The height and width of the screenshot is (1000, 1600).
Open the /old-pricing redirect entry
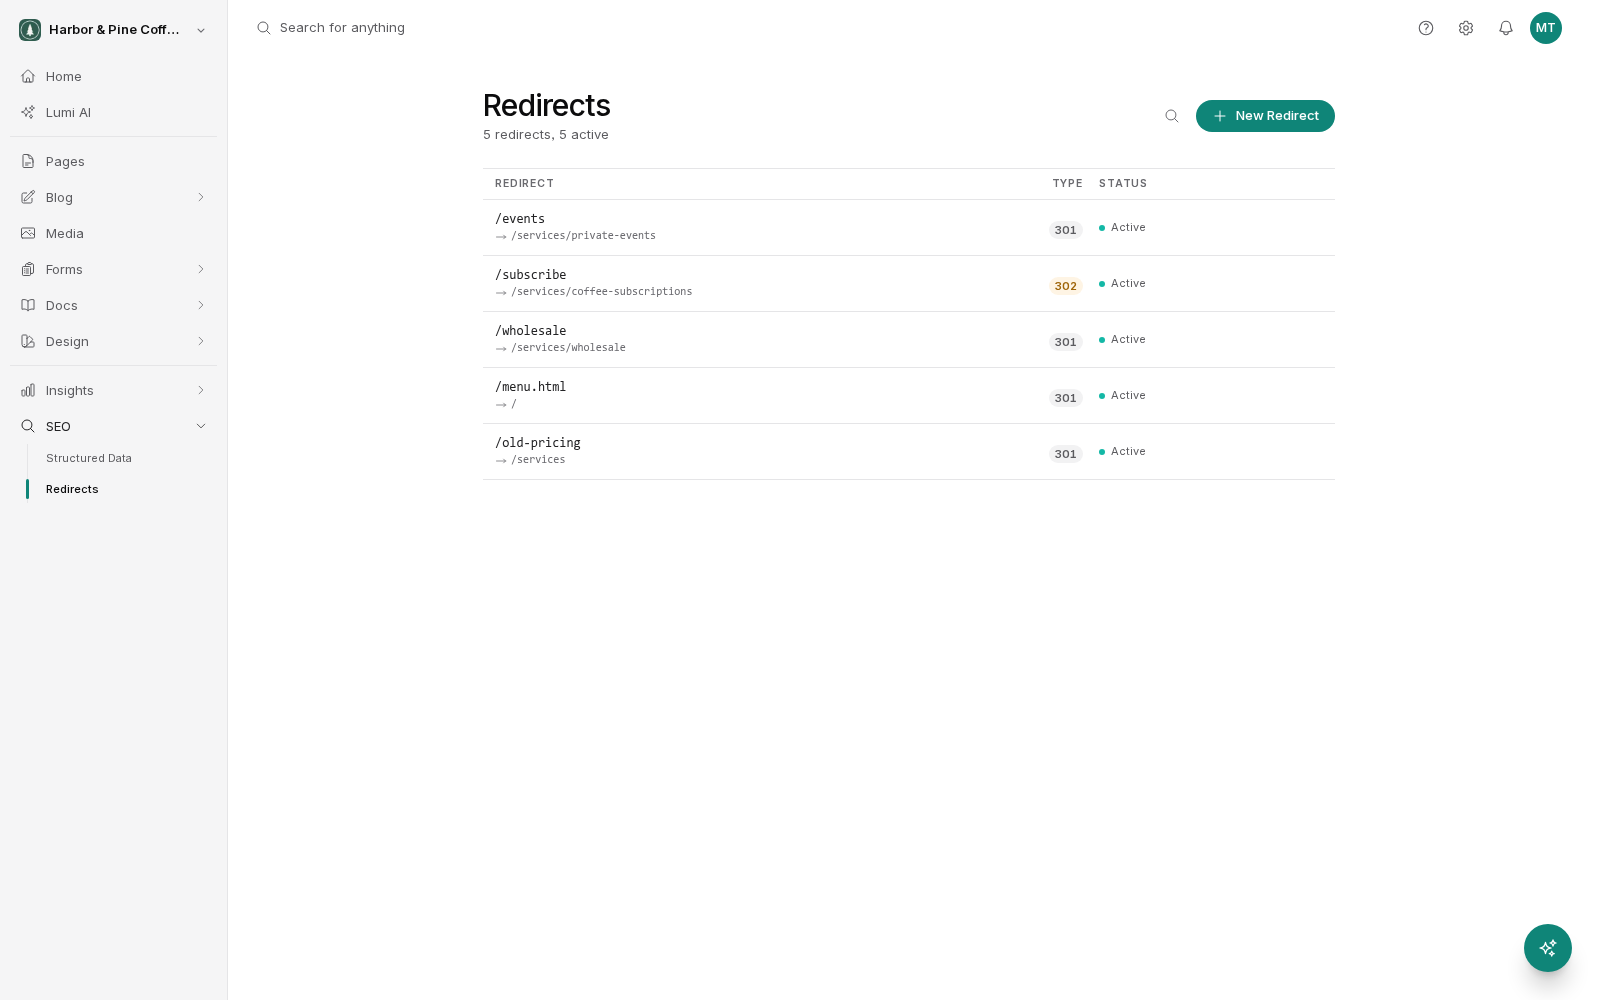tap(908, 452)
